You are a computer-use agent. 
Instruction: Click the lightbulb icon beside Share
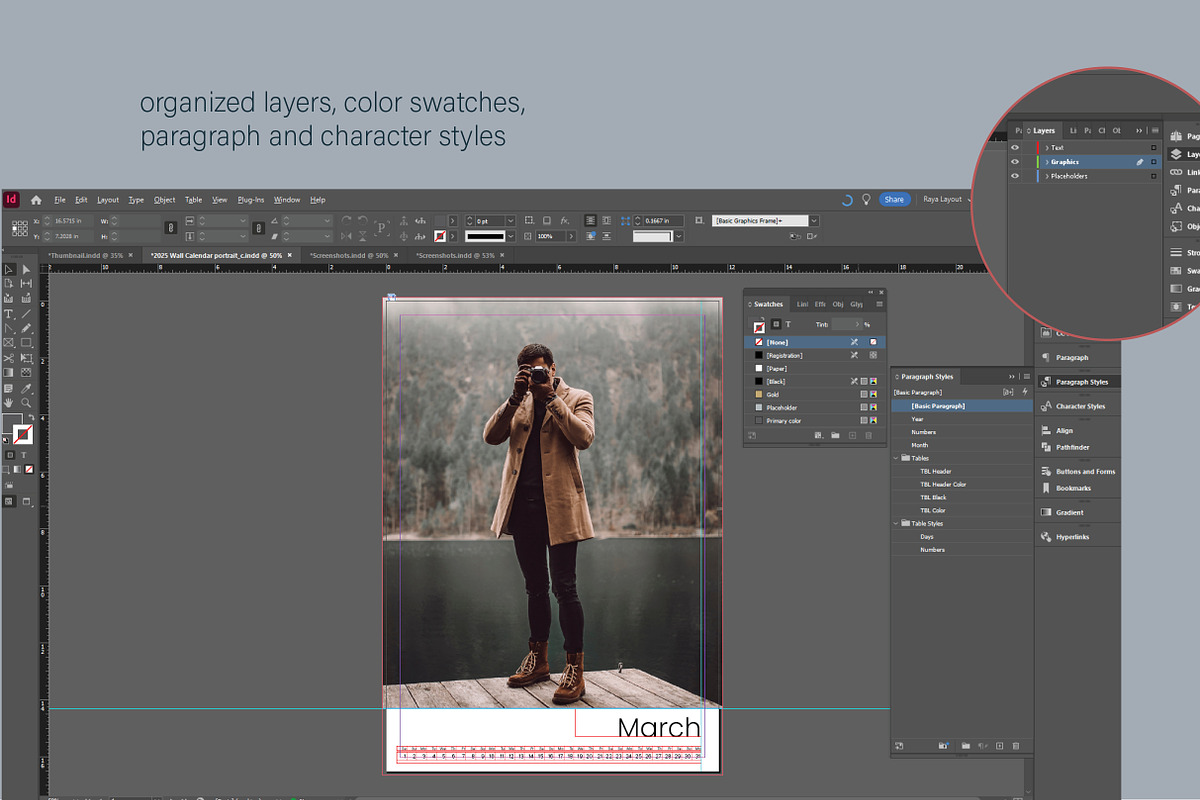point(866,200)
